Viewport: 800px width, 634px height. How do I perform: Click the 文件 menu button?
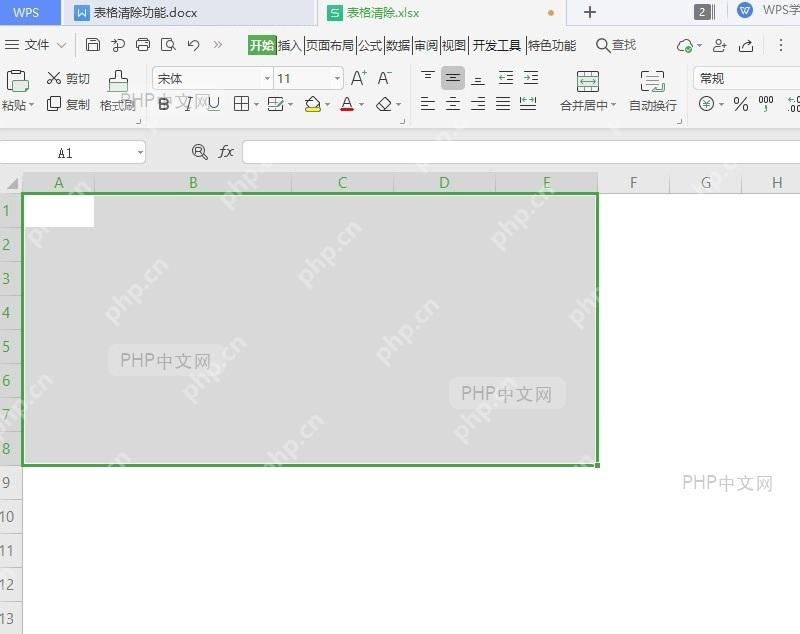(36, 45)
